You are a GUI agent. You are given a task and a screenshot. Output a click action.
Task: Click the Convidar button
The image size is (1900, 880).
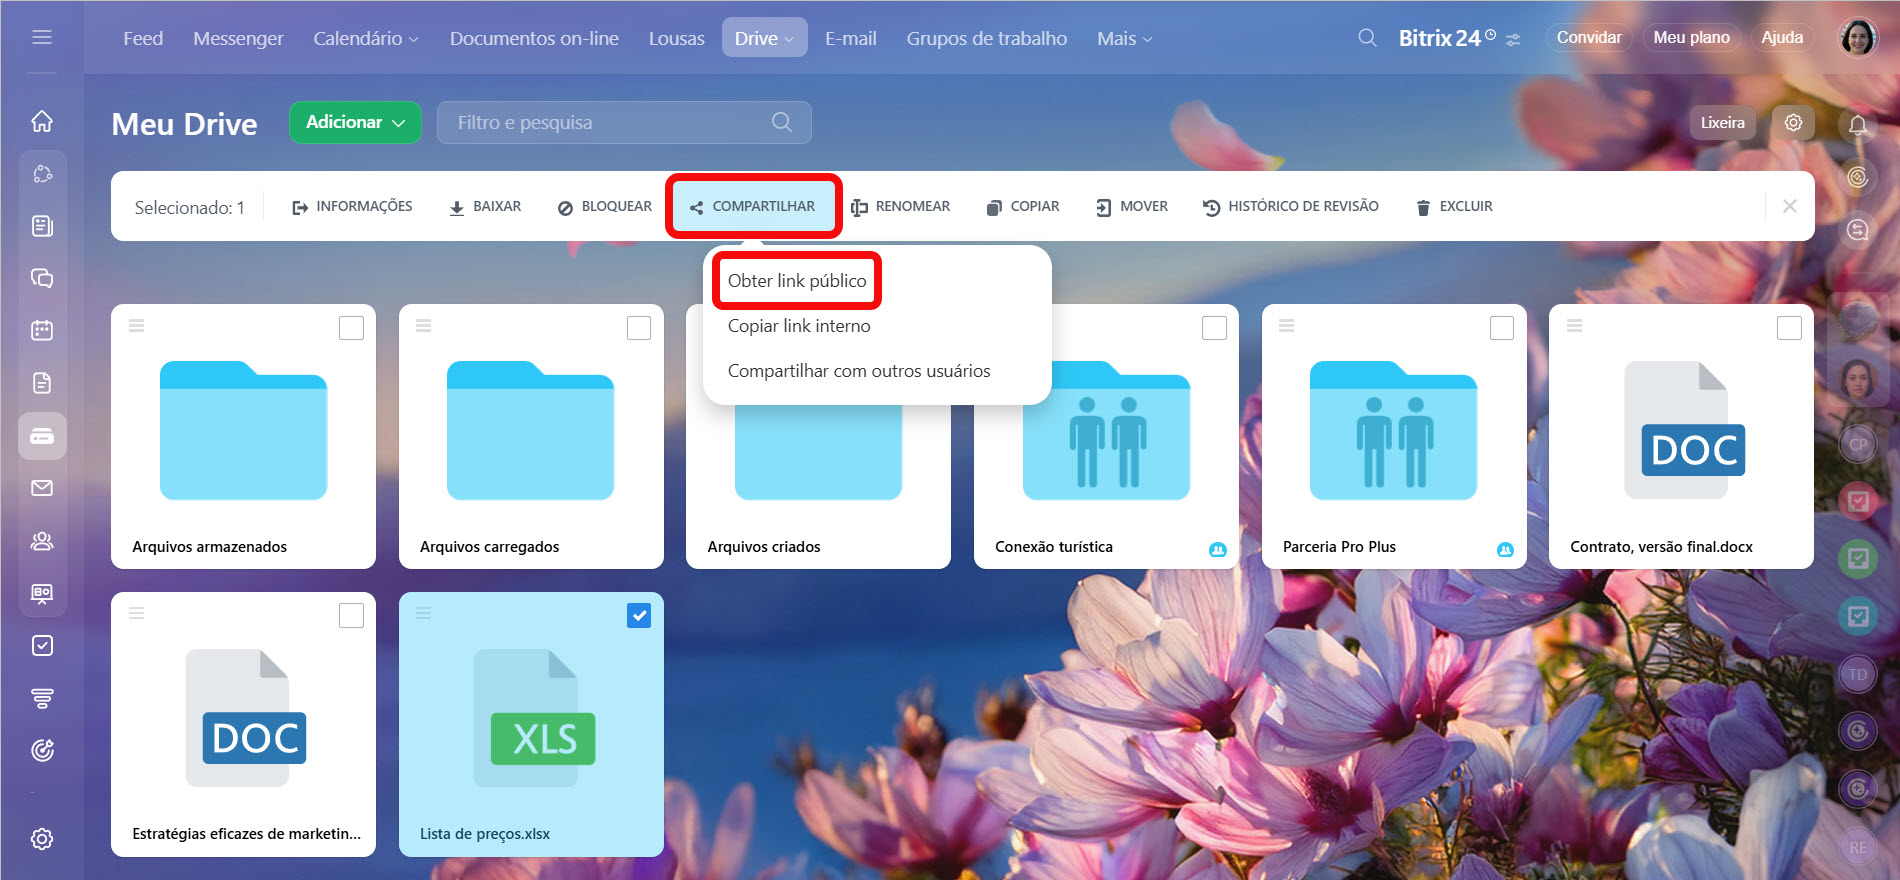pos(1589,37)
